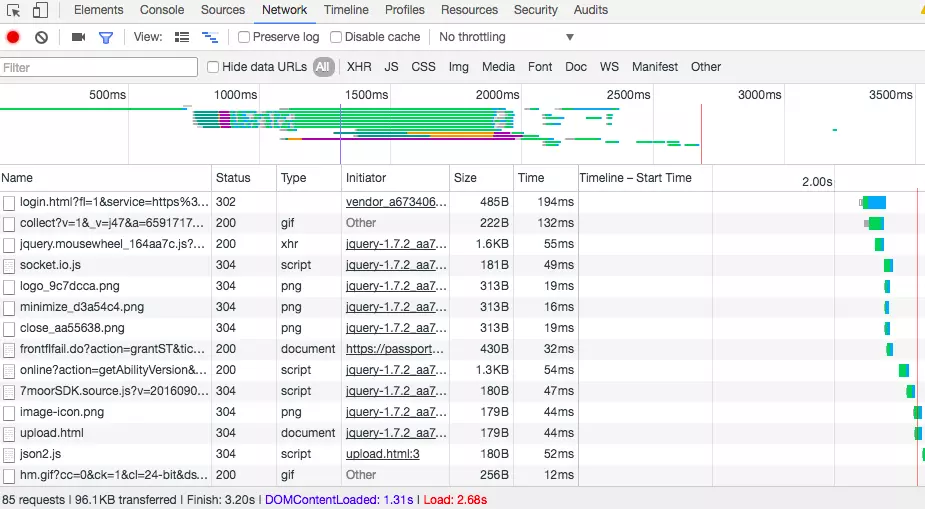The width and height of the screenshot is (925, 509).
Task: Click into the Filter text field
Action: 99,67
